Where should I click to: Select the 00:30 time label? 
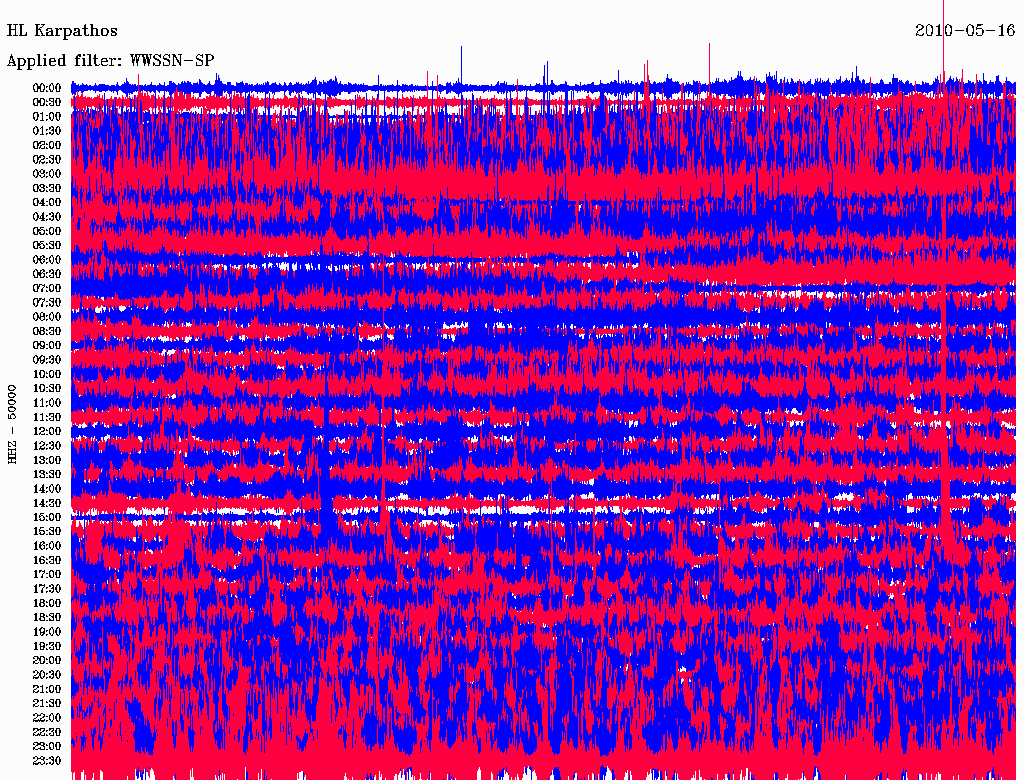[47, 103]
